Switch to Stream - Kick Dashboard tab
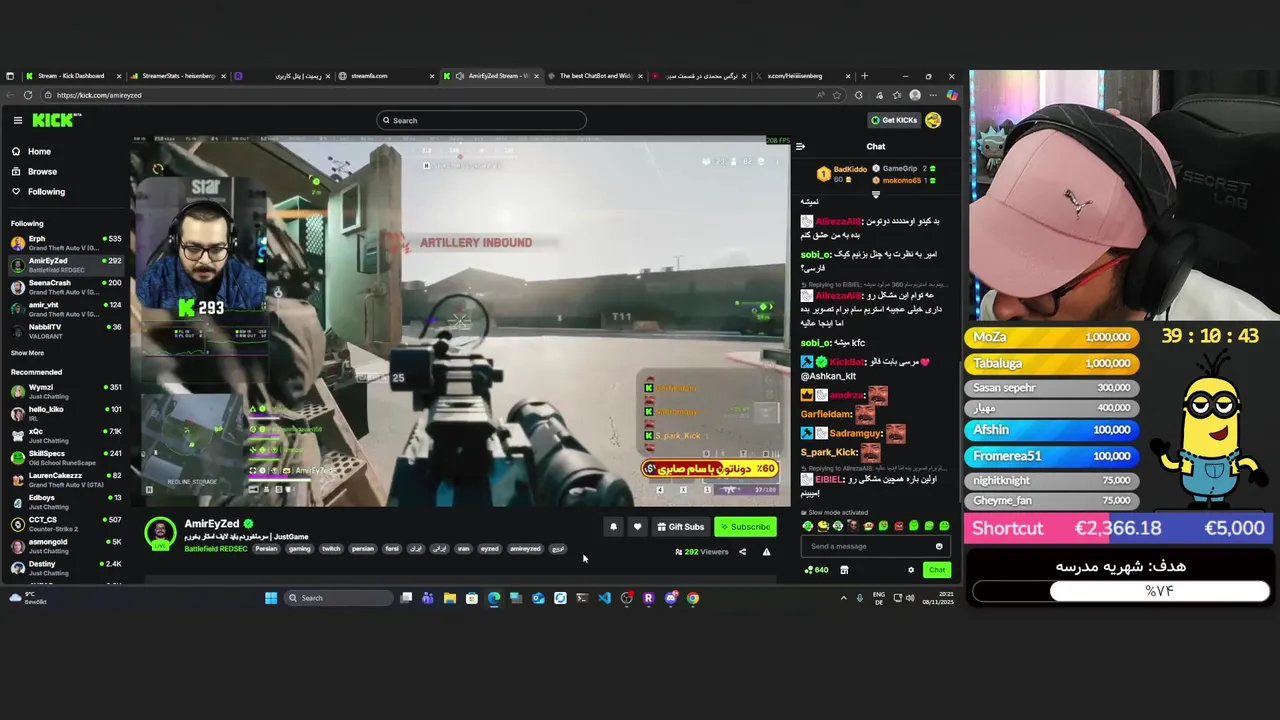Screen dimensions: 1280x720 (x=70, y=76)
